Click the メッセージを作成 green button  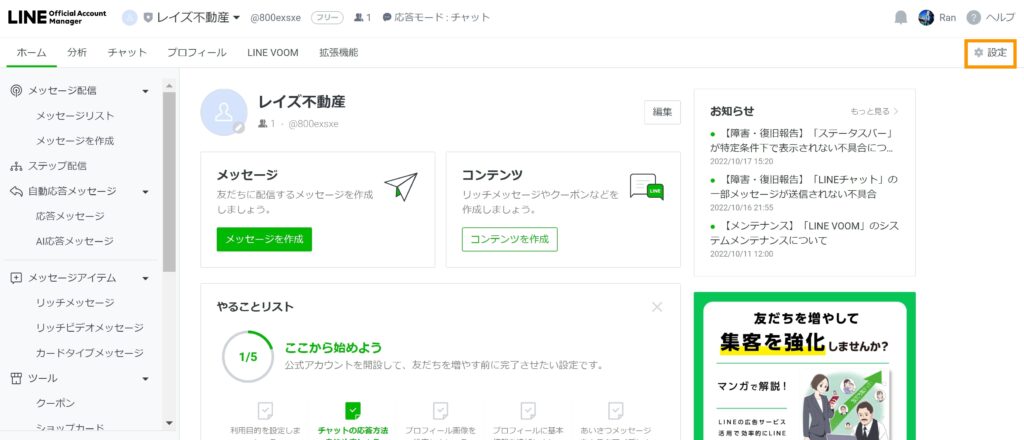[264, 239]
